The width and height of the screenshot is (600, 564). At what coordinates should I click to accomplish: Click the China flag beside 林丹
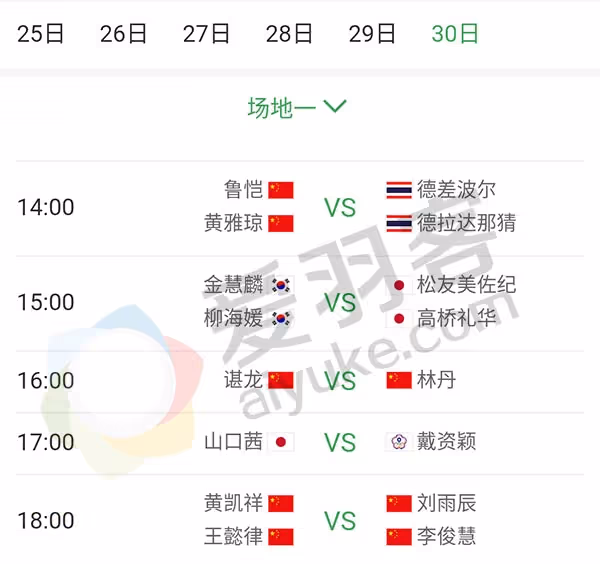pyautogui.click(x=399, y=380)
